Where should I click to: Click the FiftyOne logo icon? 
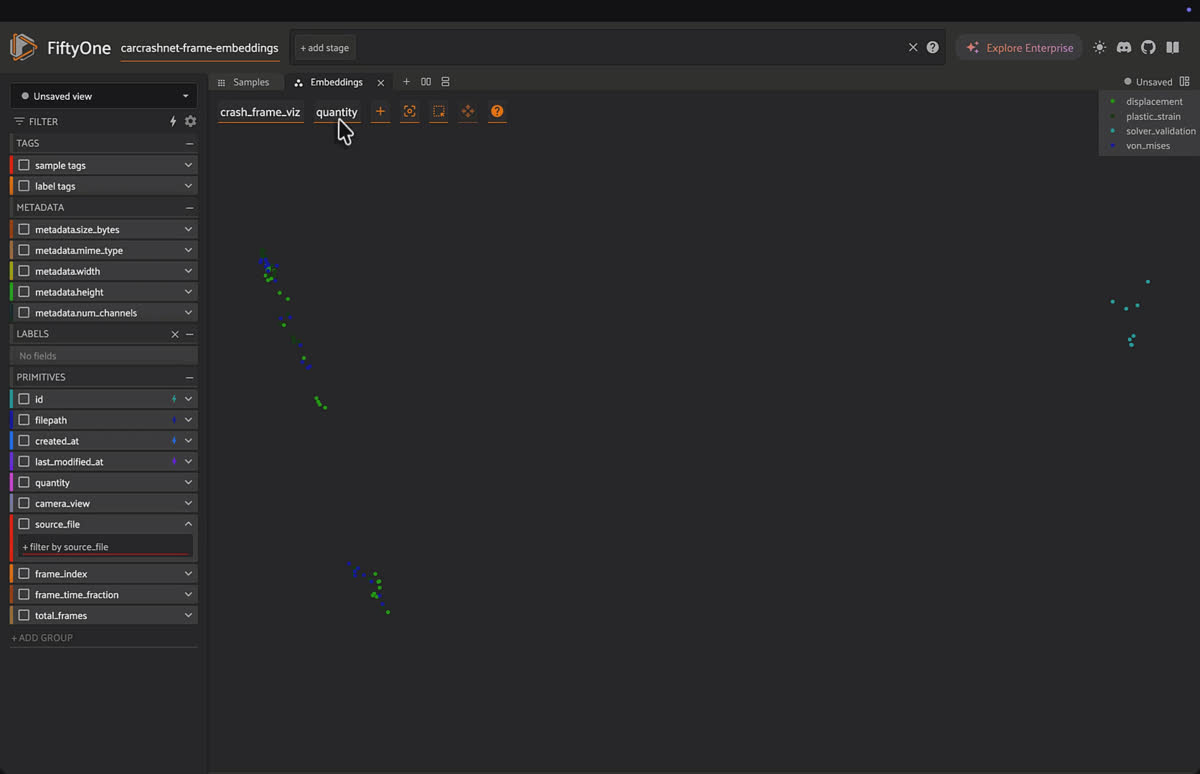pyautogui.click(x=23, y=47)
